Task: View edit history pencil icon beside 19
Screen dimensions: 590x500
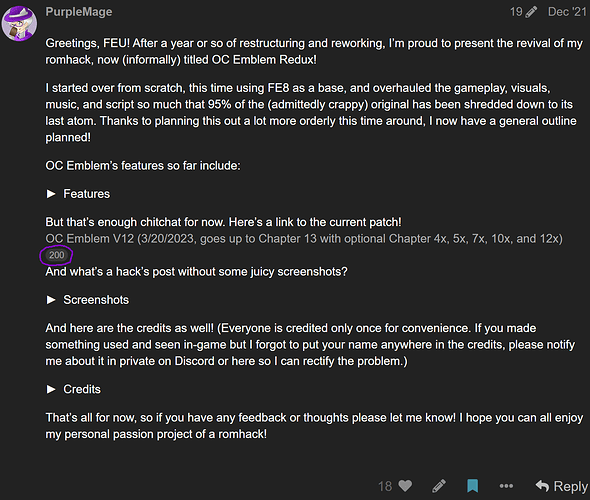Action: [531, 12]
